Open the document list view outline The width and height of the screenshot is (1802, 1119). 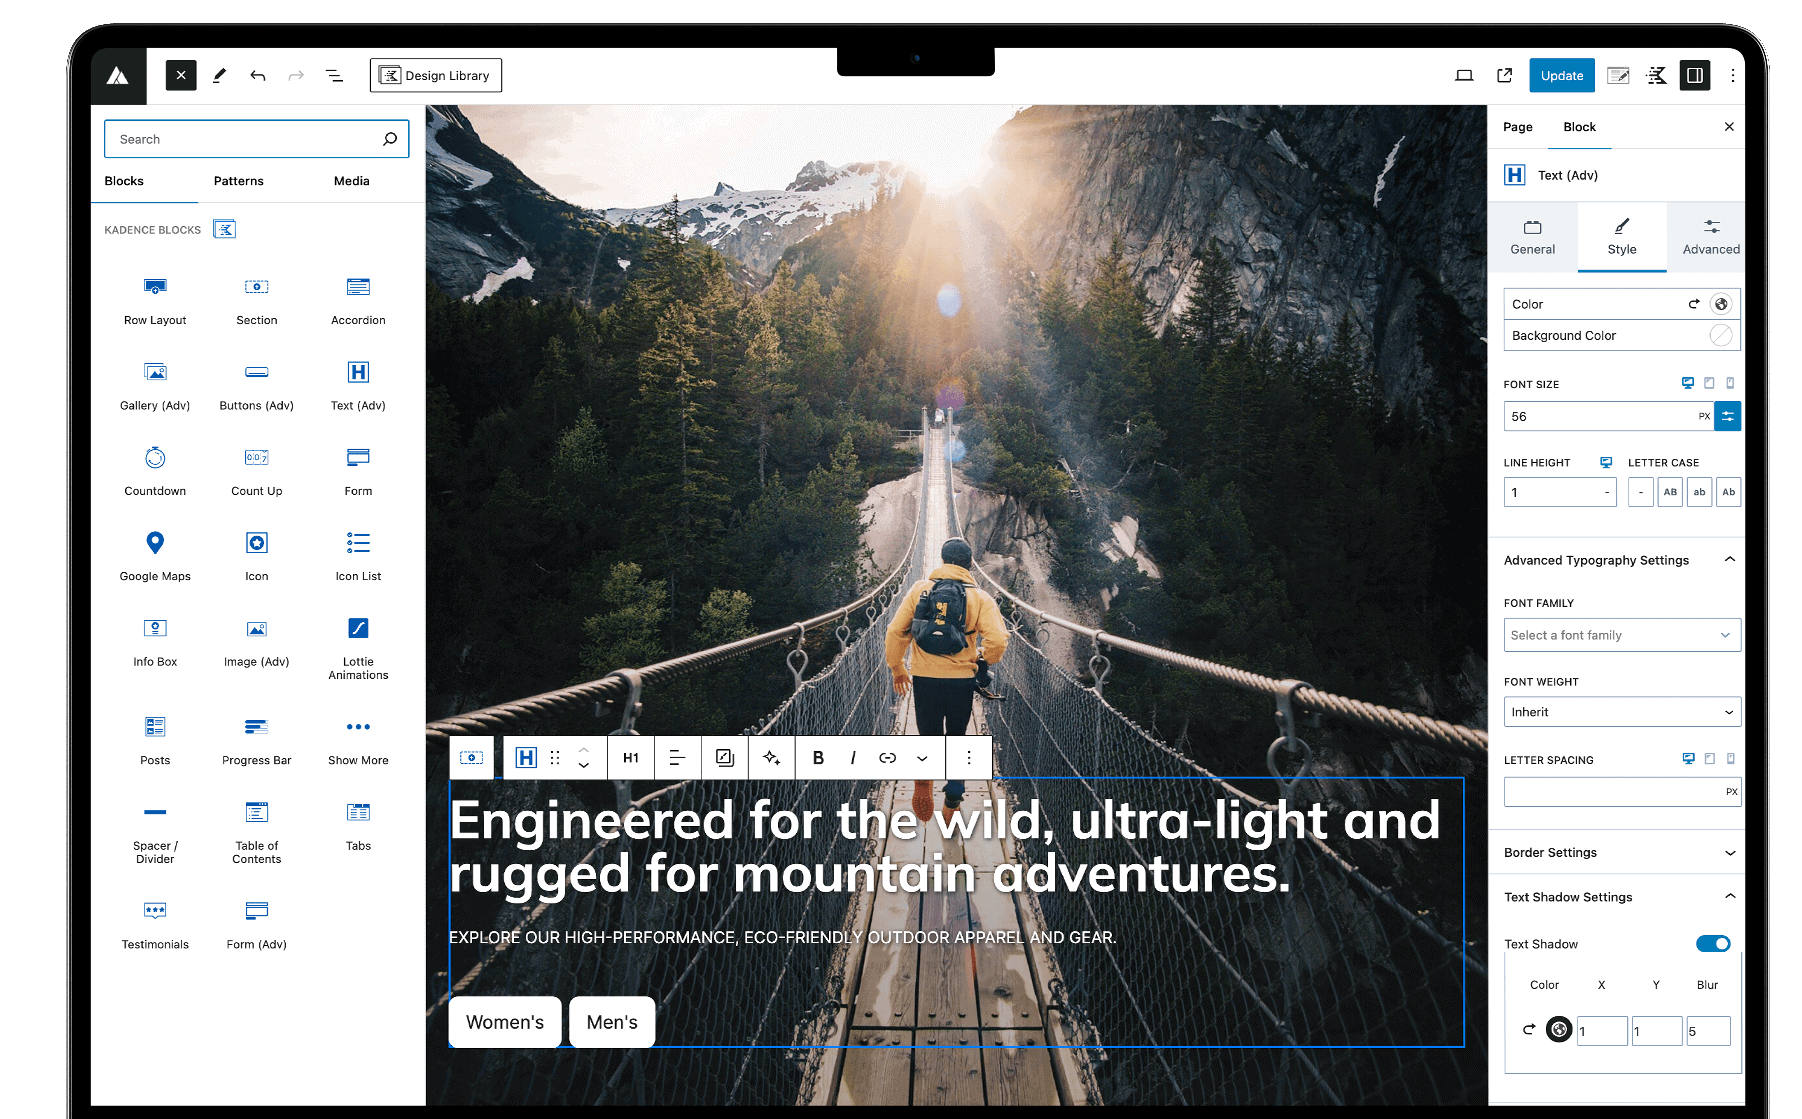click(334, 75)
